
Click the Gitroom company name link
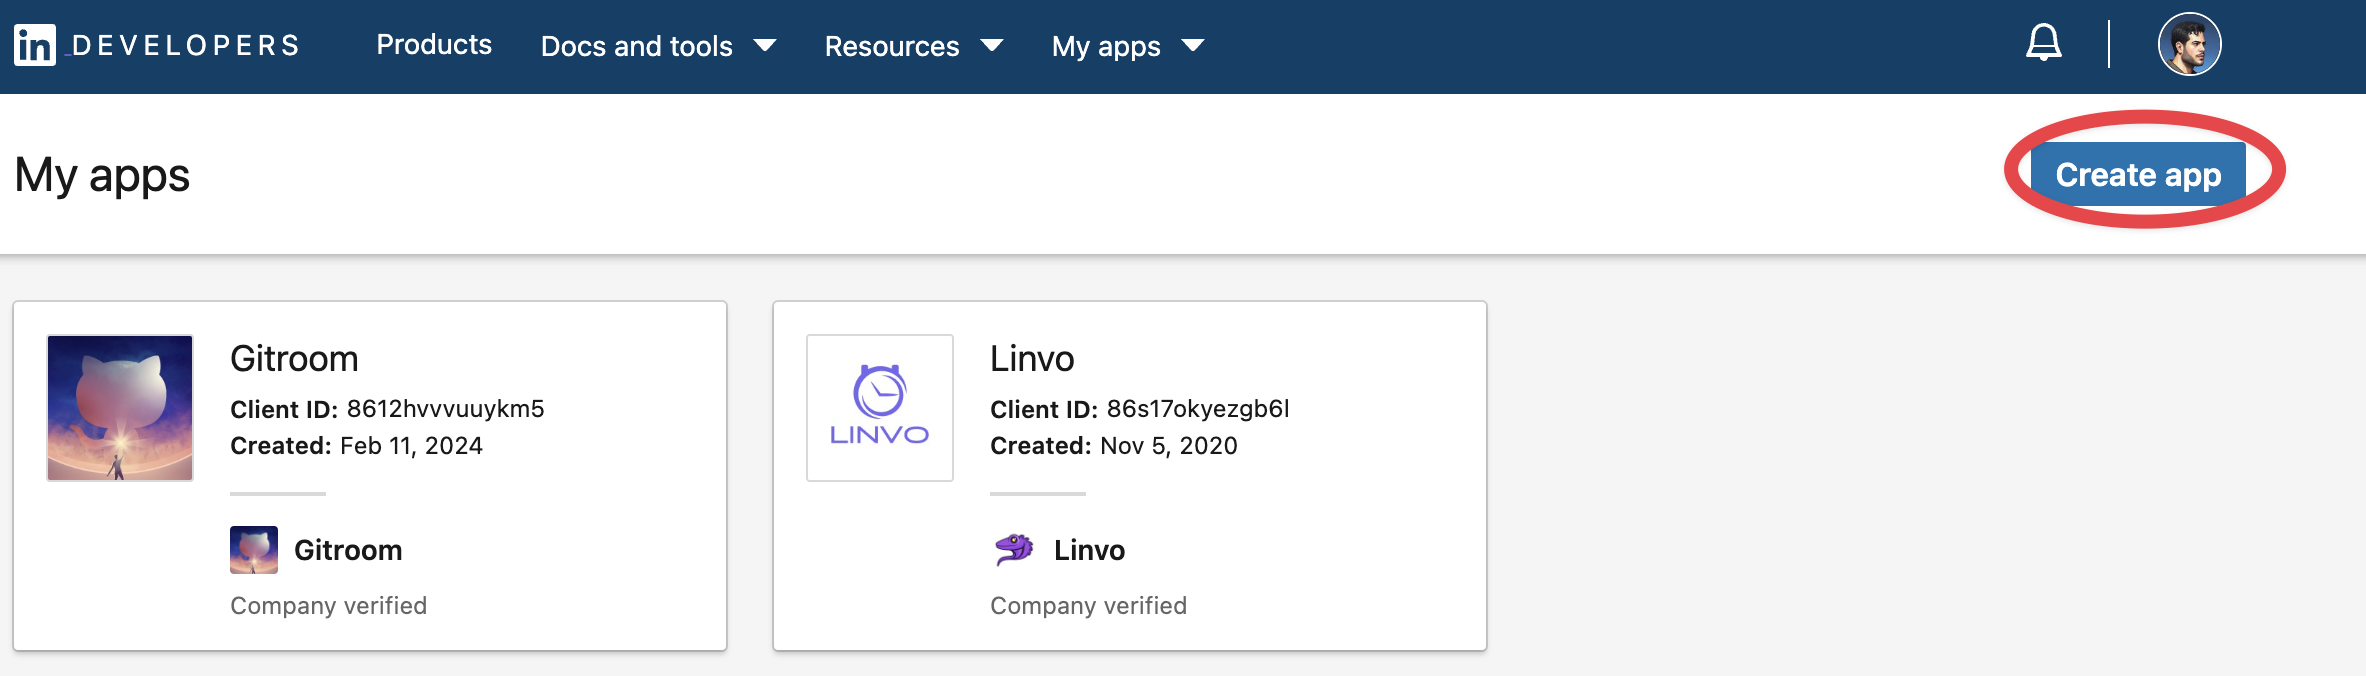(x=348, y=550)
